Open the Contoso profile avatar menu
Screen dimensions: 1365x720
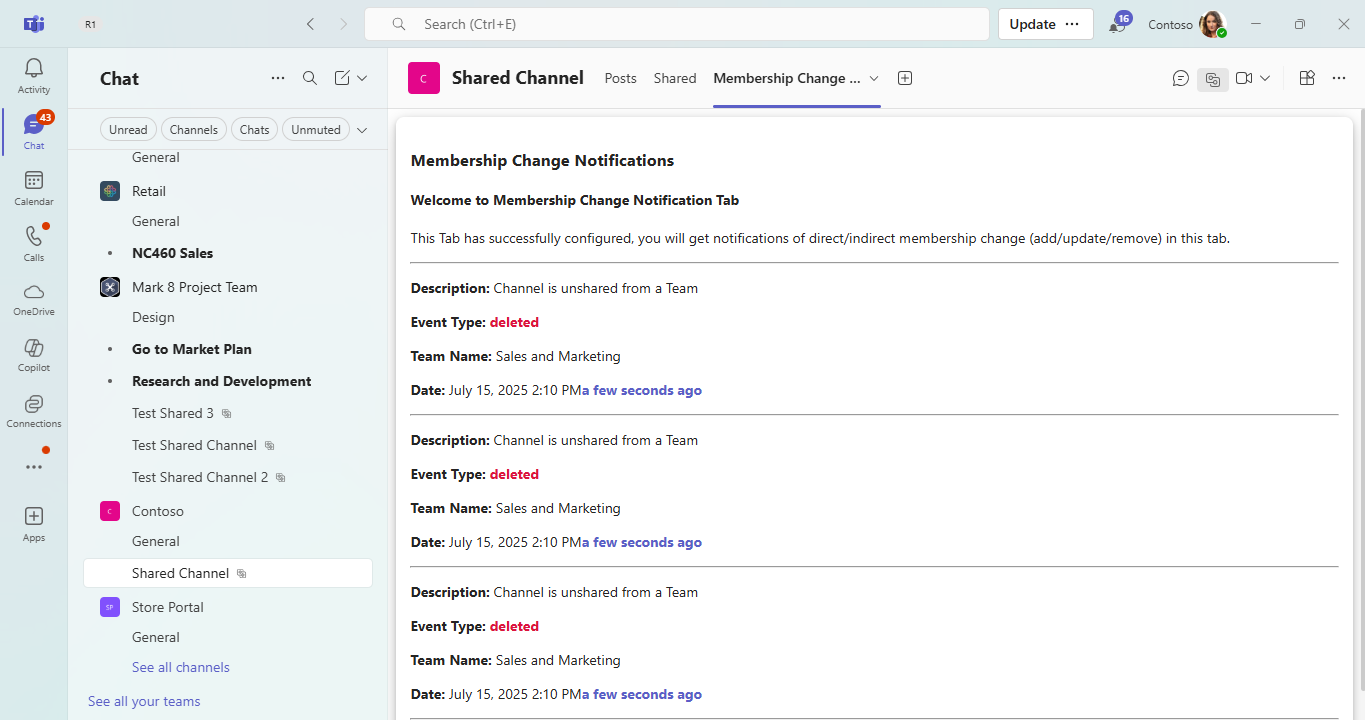click(1213, 24)
